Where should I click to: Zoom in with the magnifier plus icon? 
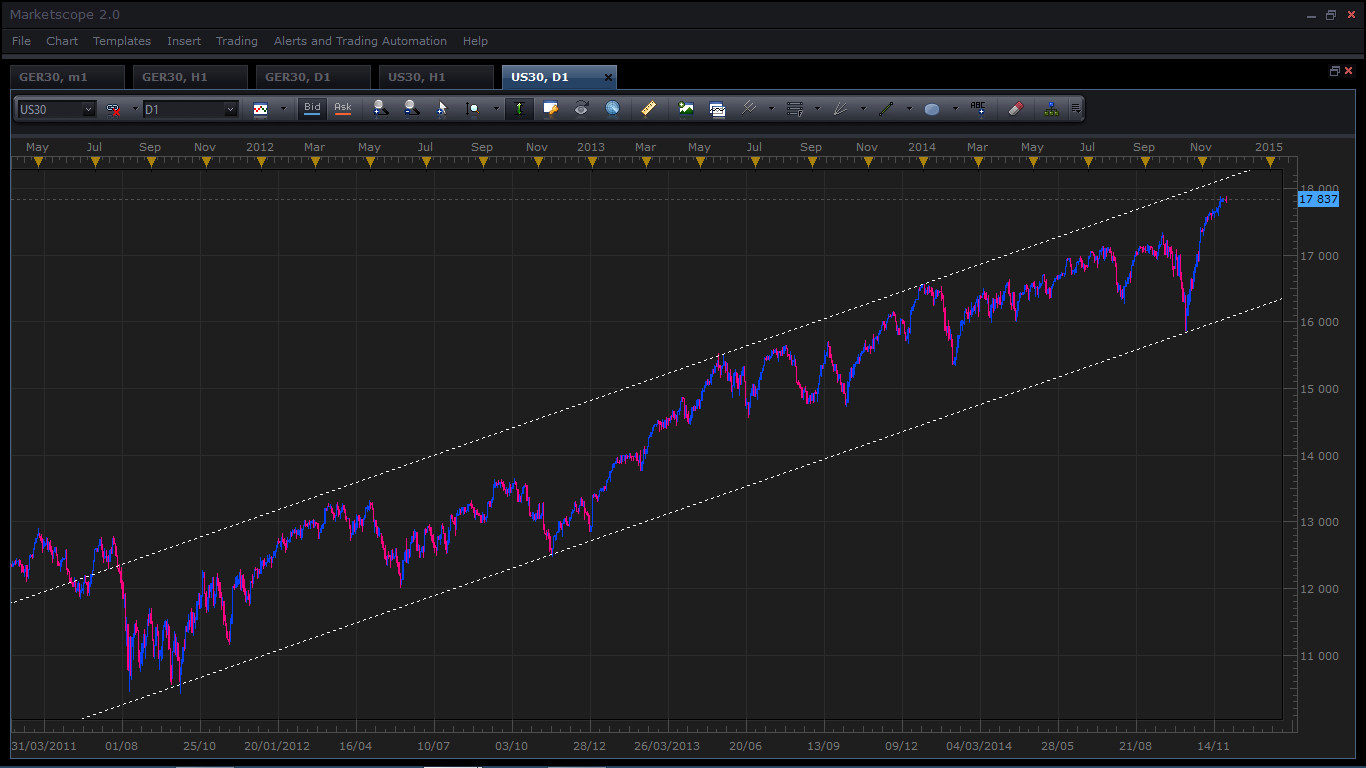(379, 109)
